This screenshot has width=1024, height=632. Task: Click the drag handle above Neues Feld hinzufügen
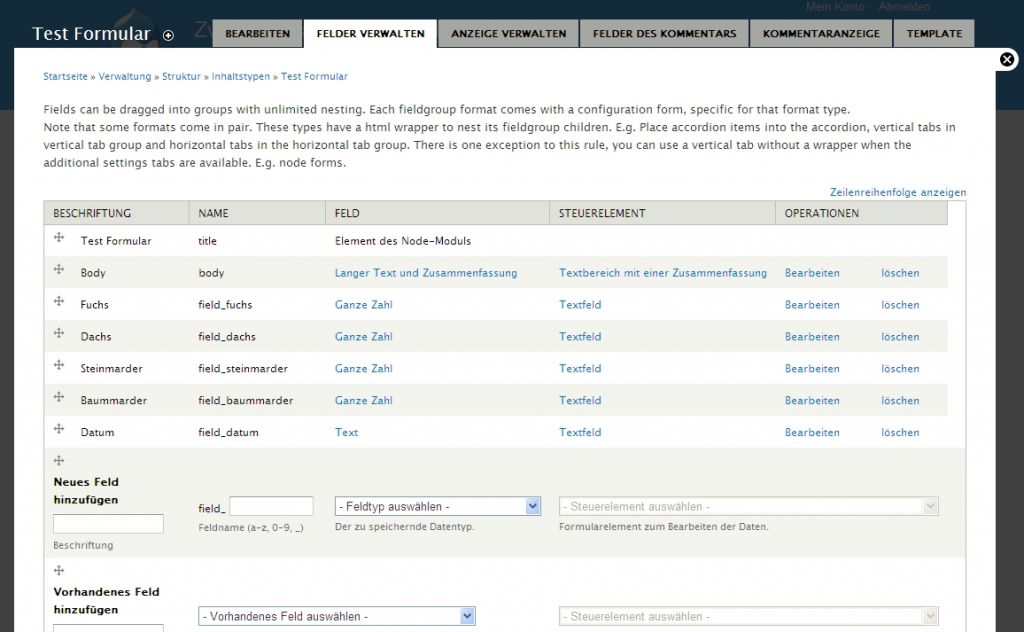pyautogui.click(x=59, y=461)
